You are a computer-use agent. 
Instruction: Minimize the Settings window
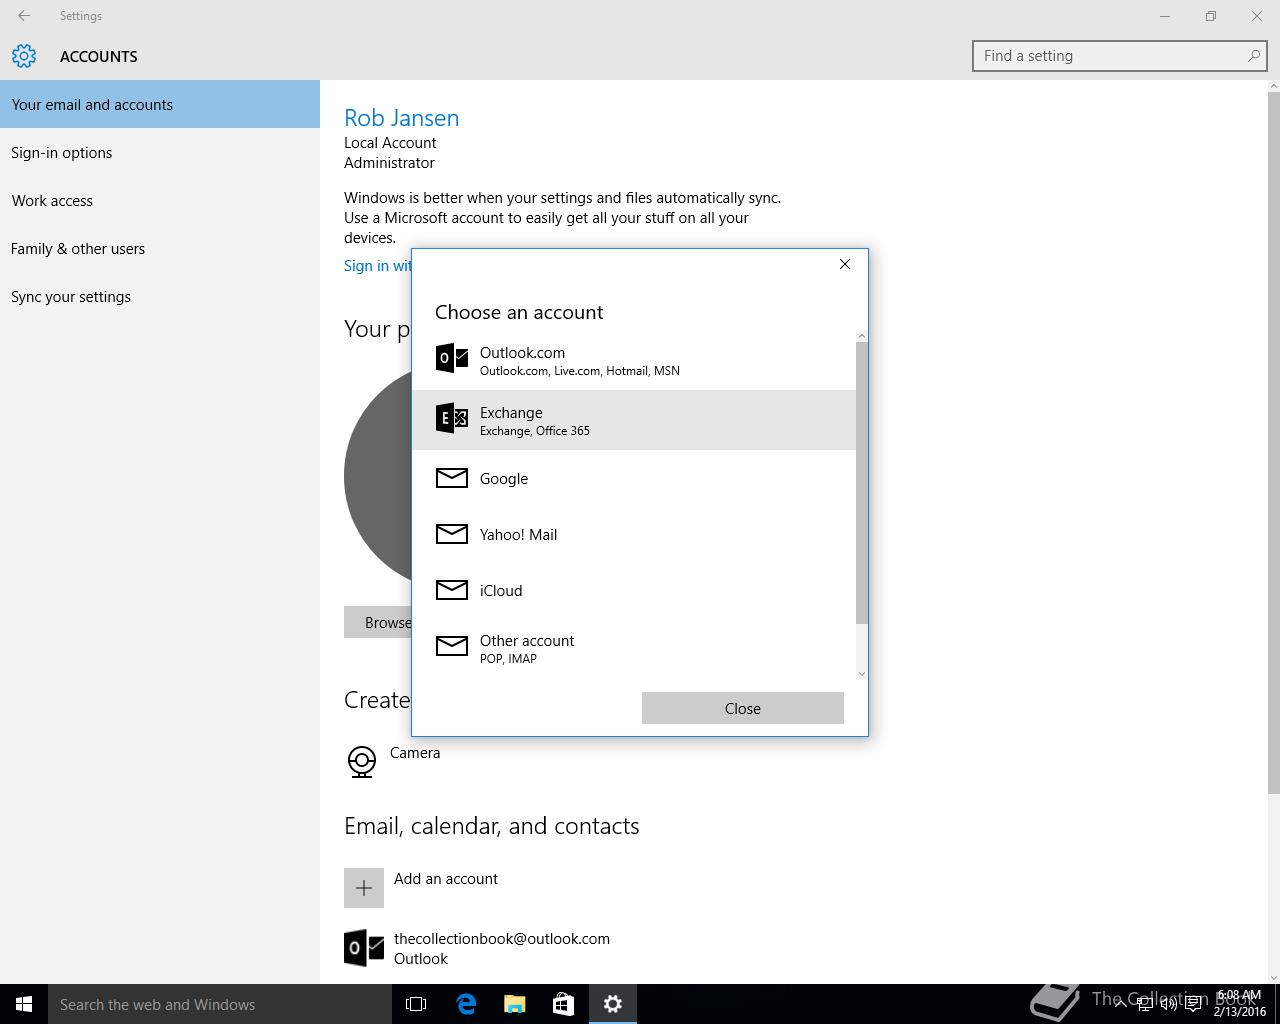[x=1165, y=16]
